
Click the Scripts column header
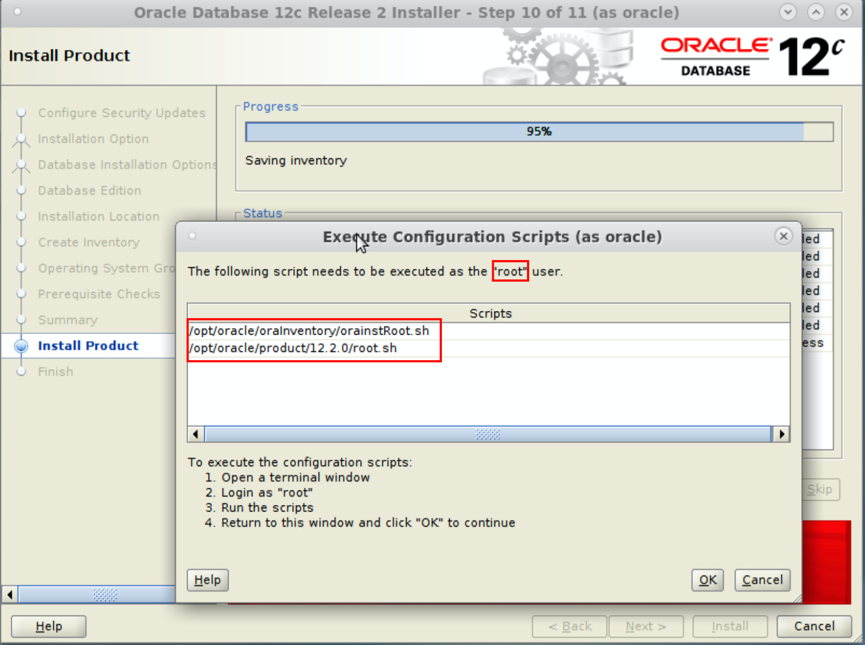(x=489, y=313)
